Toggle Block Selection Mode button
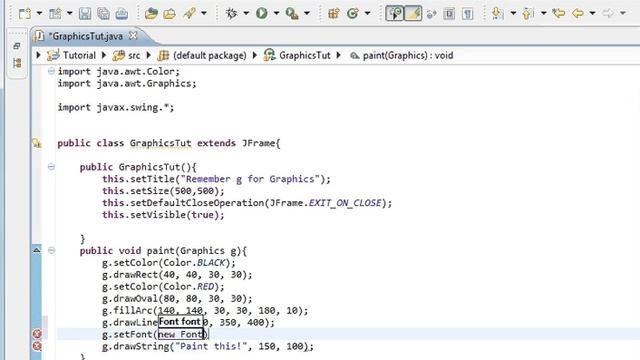The height and width of the screenshot is (360, 640). 449,13
